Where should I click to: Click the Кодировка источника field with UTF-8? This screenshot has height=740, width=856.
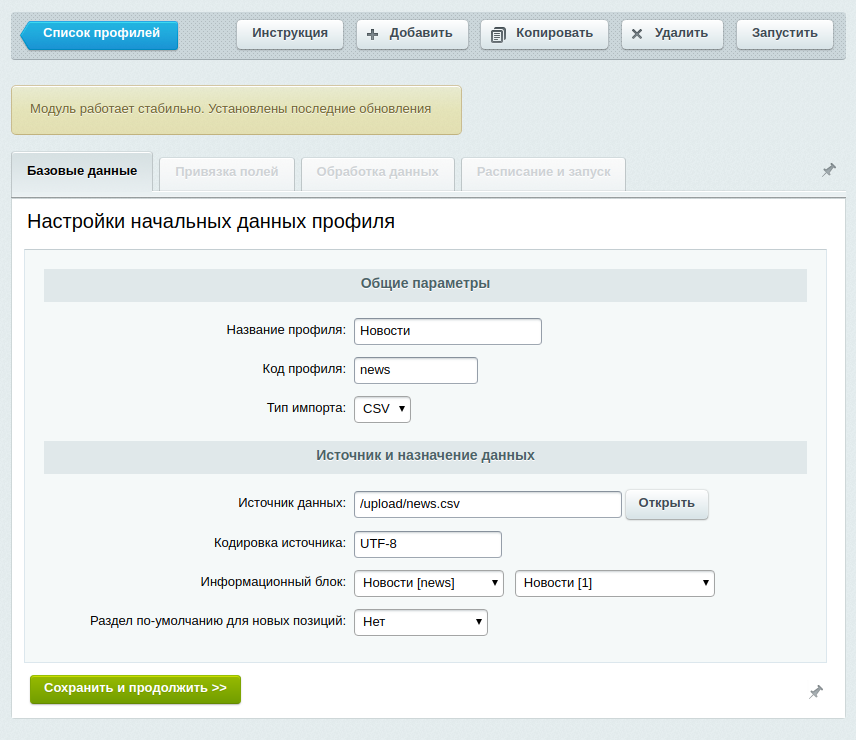click(x=427, y=544)
